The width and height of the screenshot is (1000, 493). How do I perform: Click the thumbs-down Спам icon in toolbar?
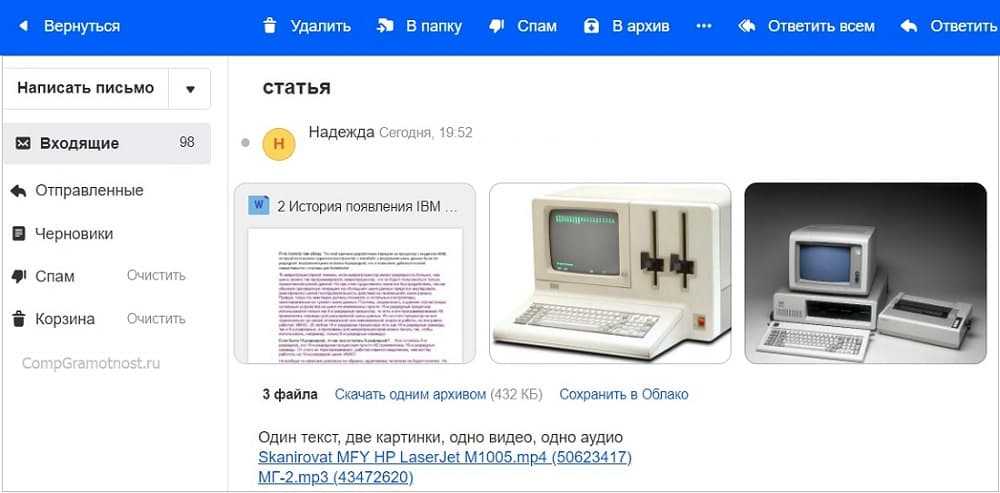point(497,26)
